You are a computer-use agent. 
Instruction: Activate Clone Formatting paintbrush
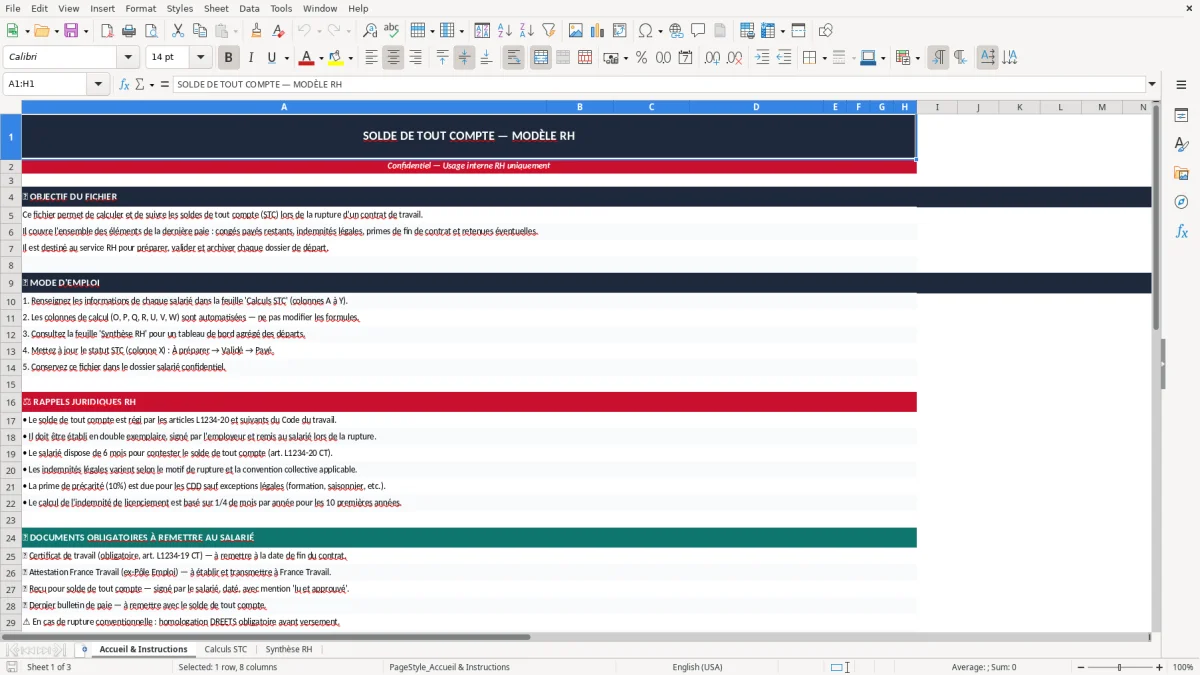(x=257, y=31)
